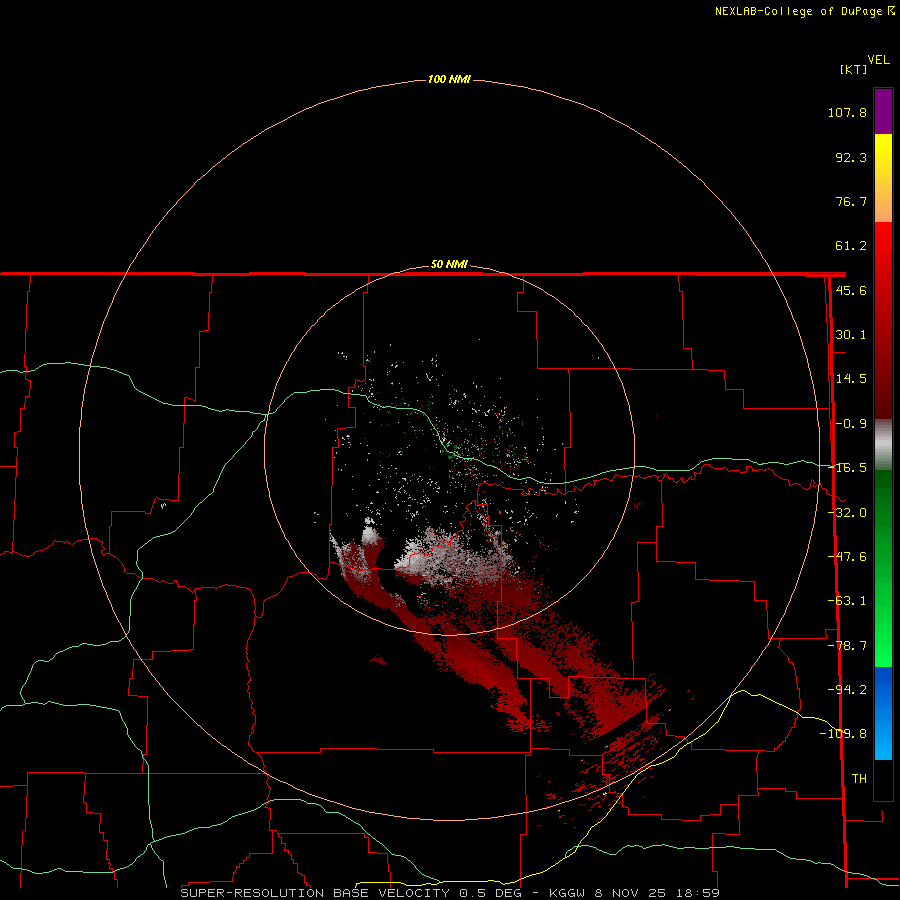The image size is (900, 900).
Task: Click the small isolated red echo southwest of radar
Action: 378,661
